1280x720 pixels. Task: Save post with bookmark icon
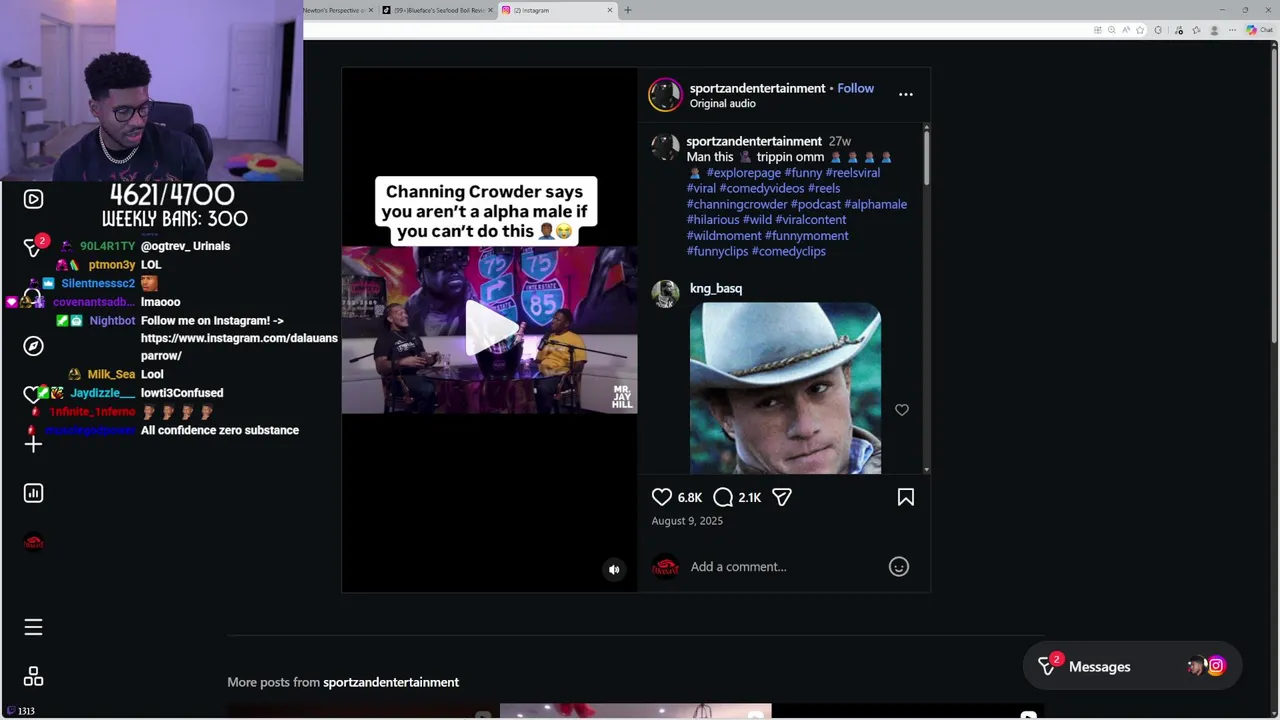(906, 497)
